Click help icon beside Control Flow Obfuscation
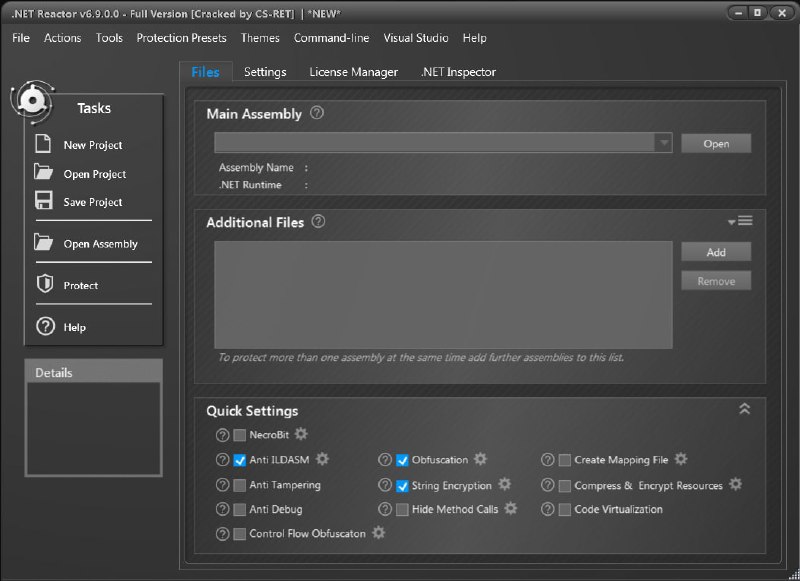The image size is (800, 581). click(x=222, y=534)
